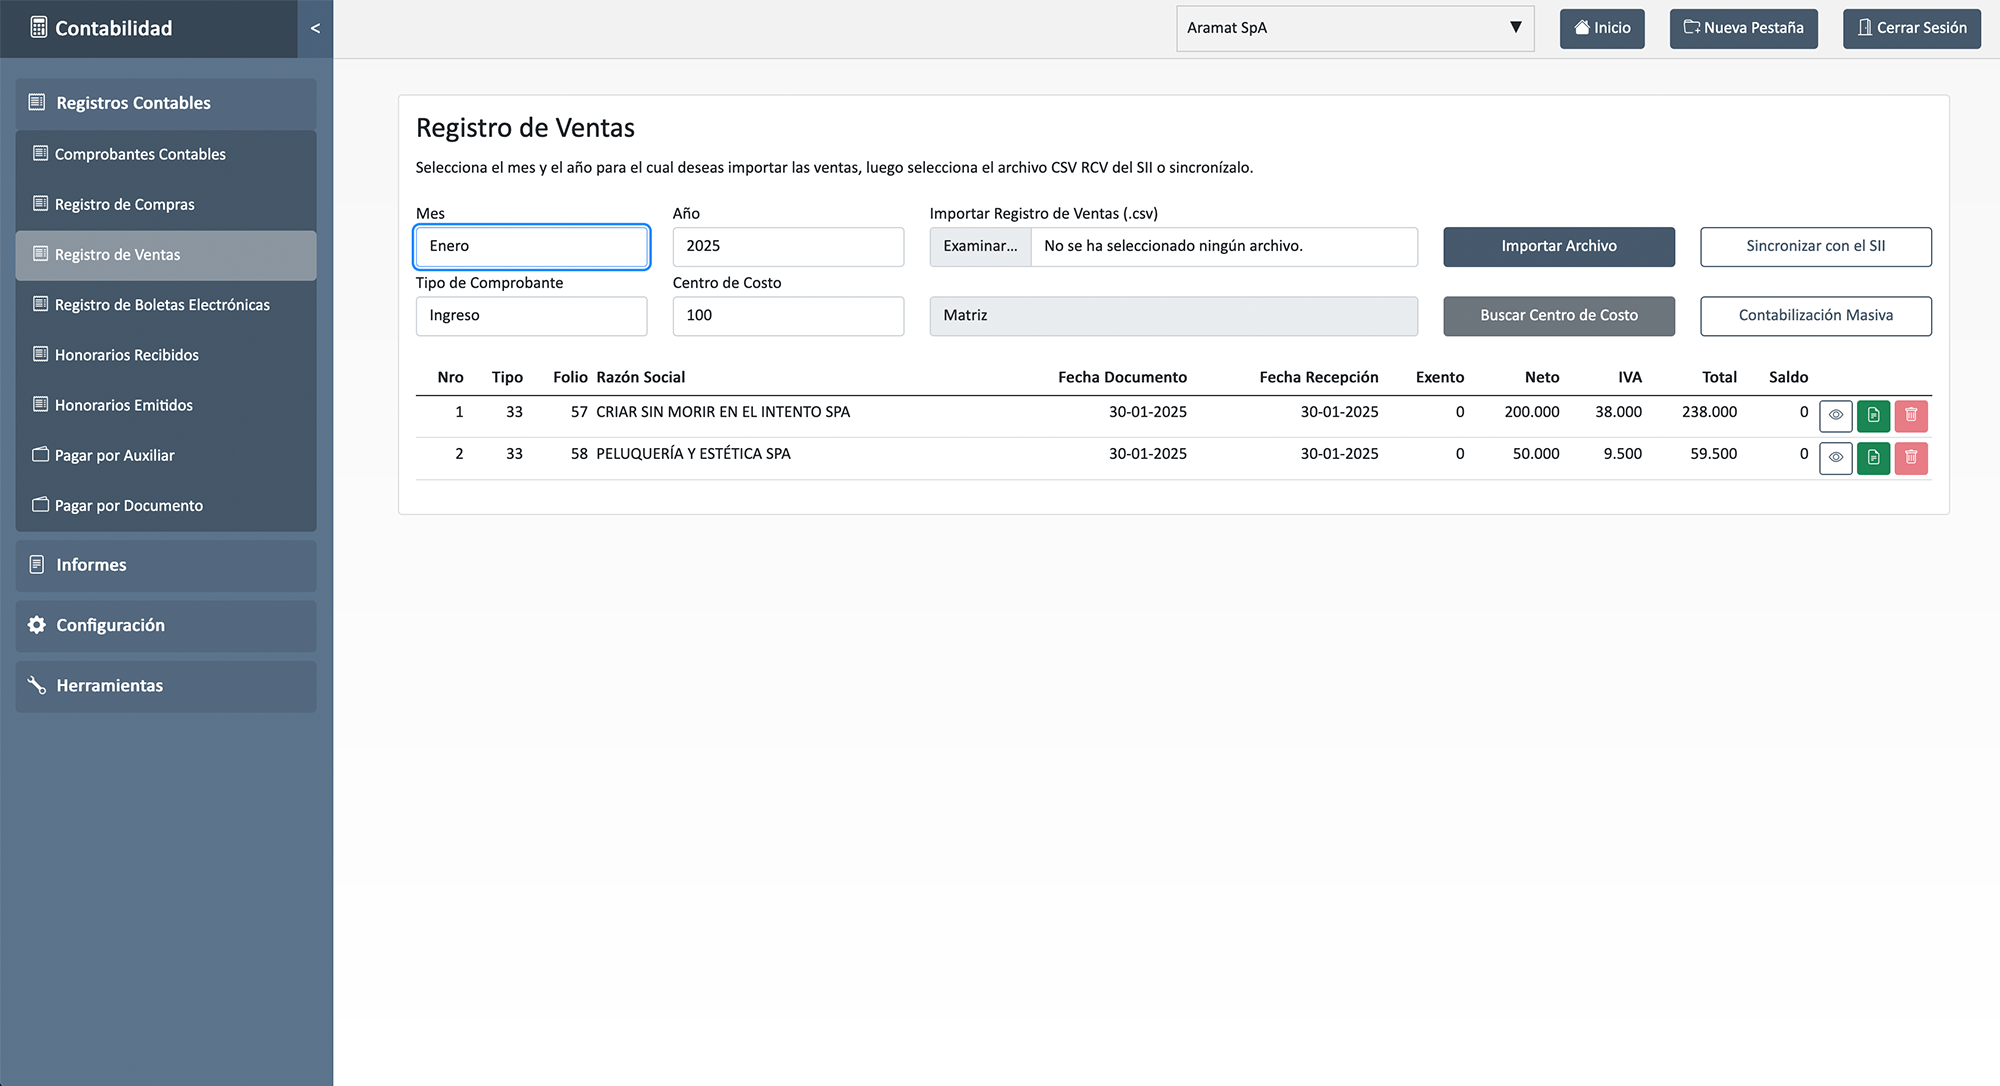Click green document icon for folio 57
The height and width of the screenshot is (1086, 2000).
pyautogui.click(x=1873, y=415)
